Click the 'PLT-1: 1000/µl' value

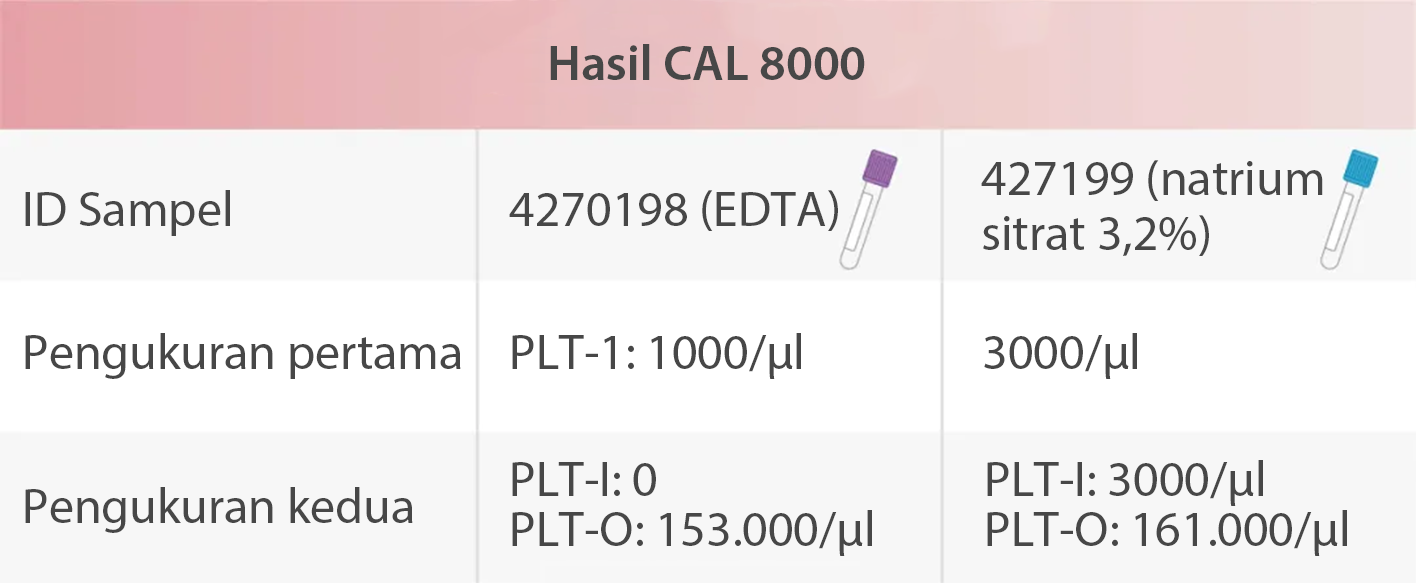tap(656, 355)
